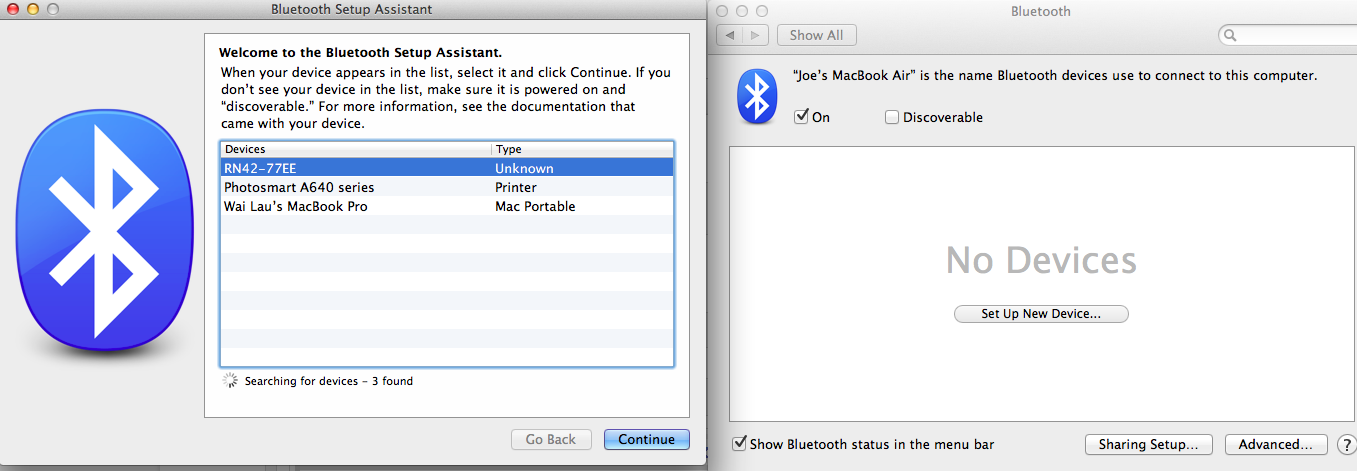Focus the search field in Bluetooth preferences

(1287, 35)
